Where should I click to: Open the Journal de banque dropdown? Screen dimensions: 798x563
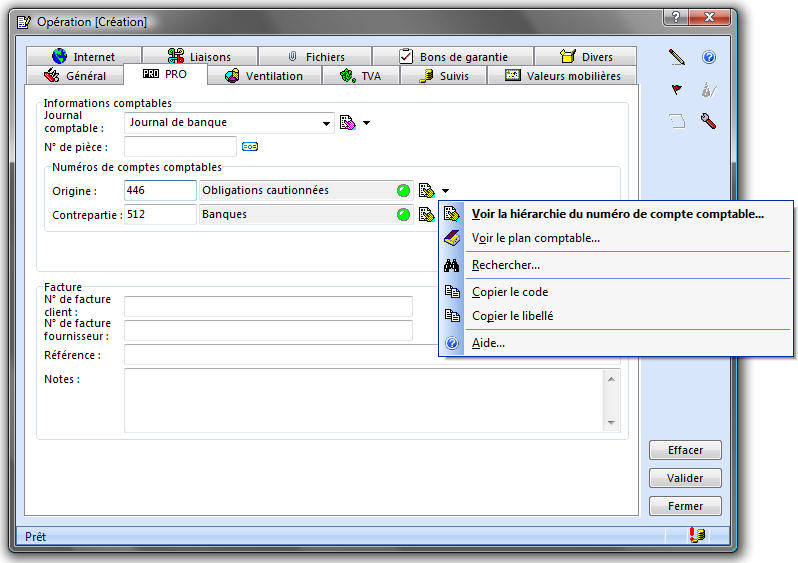[326, 123]
